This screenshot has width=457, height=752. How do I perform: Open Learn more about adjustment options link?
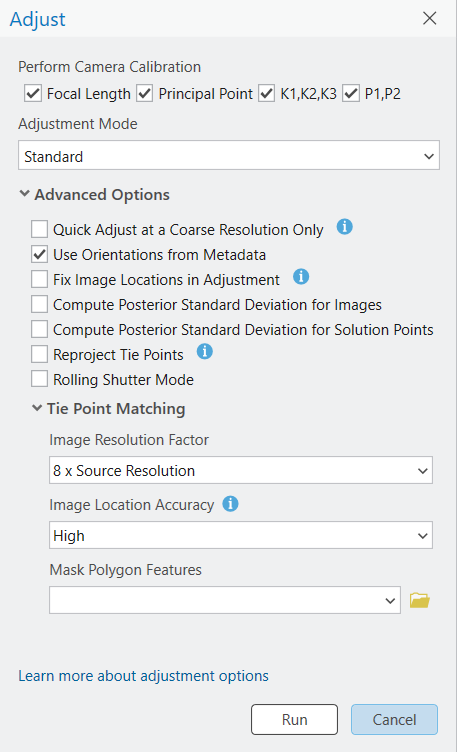coord(143,676)
